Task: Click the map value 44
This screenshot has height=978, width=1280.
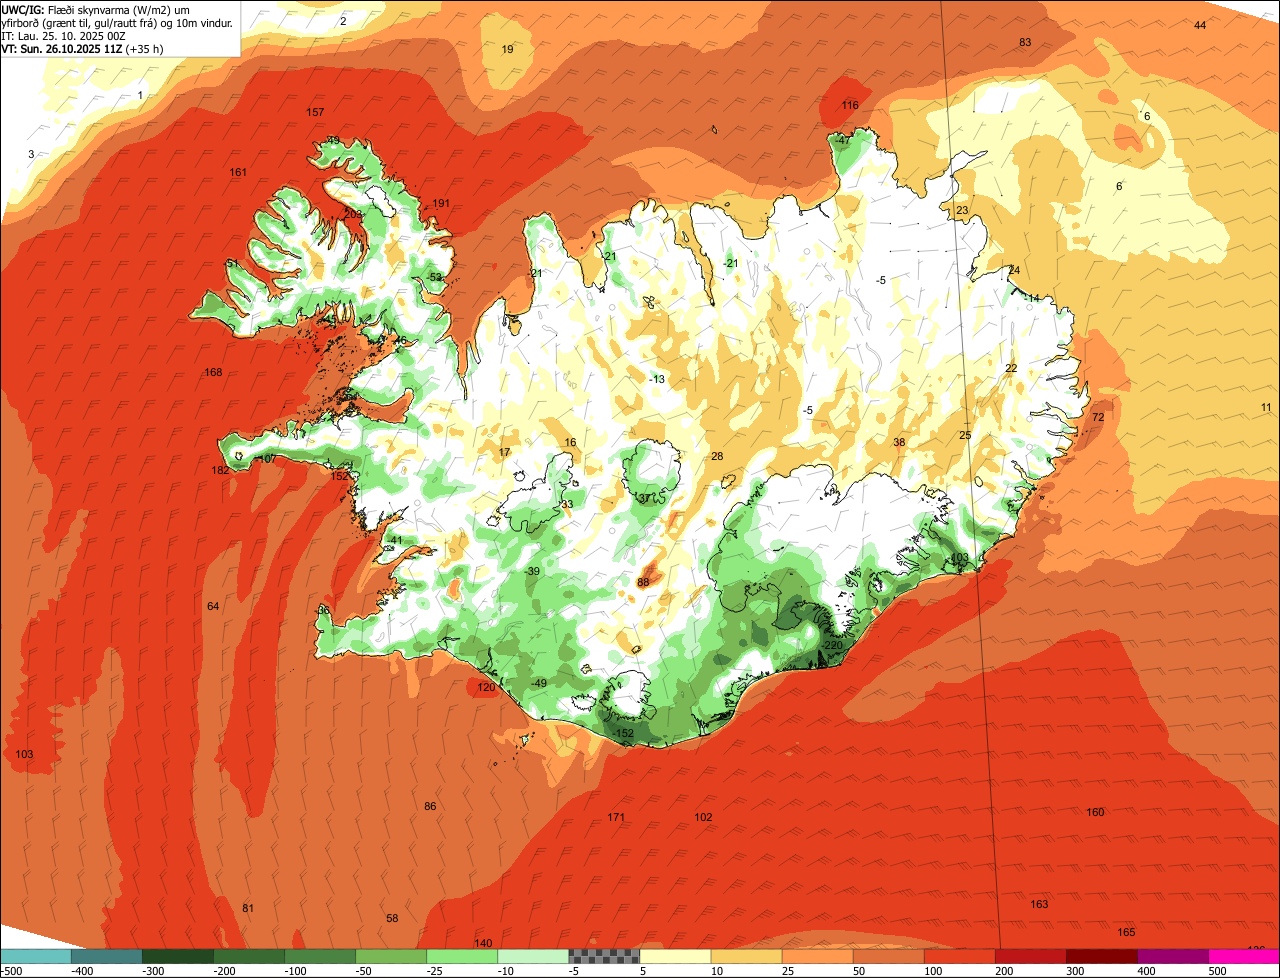Action: [1200, 25]
